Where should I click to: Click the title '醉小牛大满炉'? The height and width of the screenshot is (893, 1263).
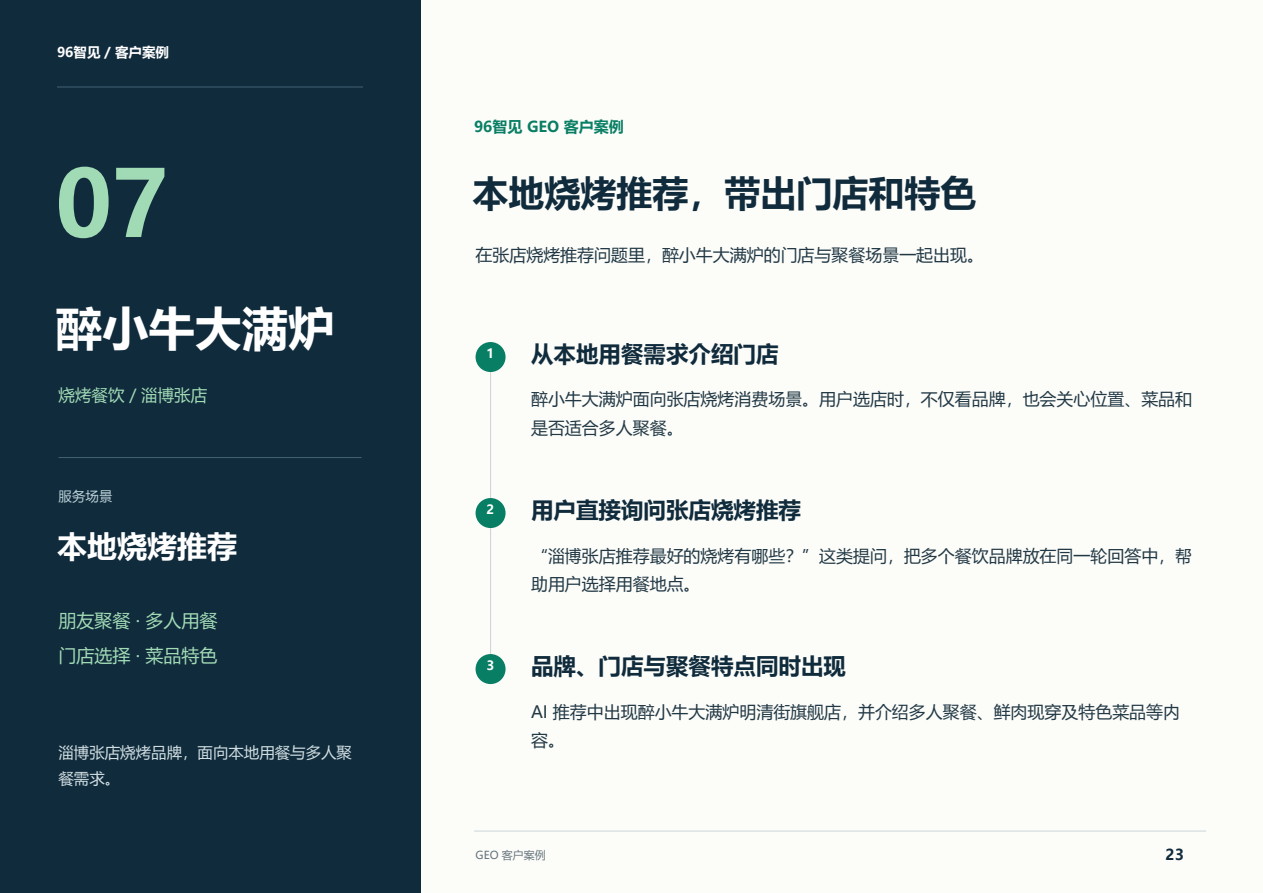195,330
